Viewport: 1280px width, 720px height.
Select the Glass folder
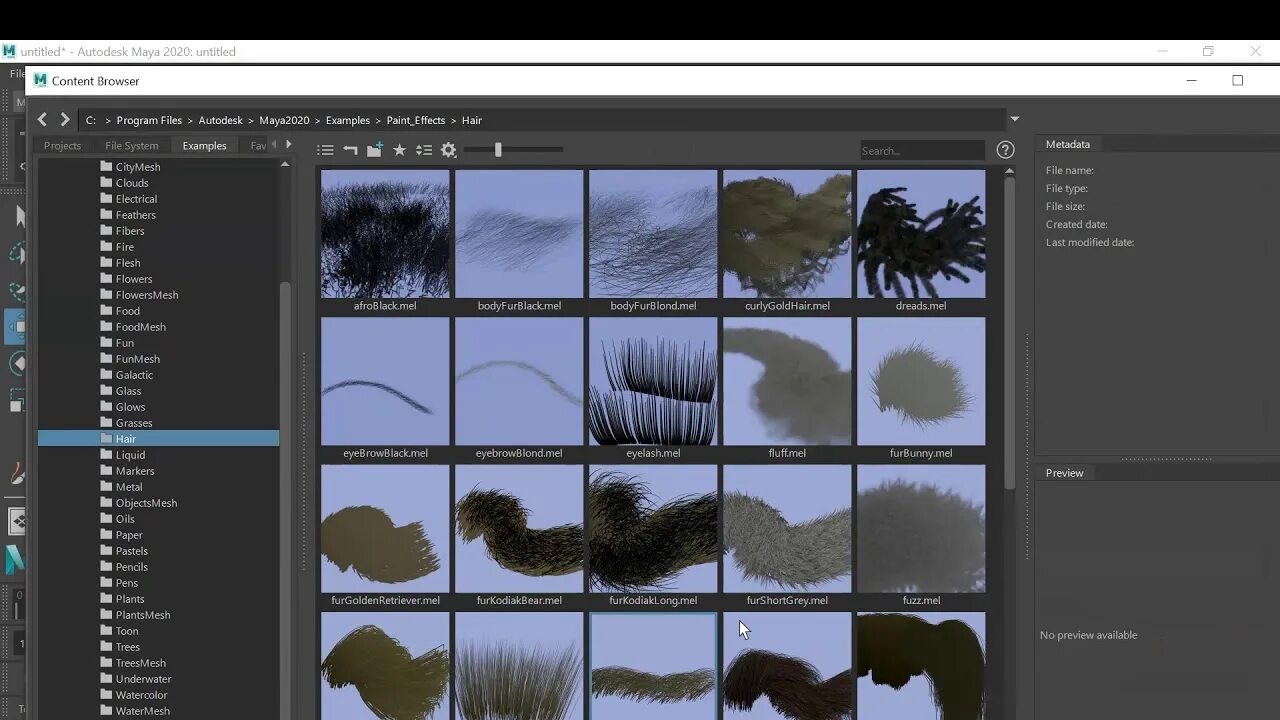128,391
